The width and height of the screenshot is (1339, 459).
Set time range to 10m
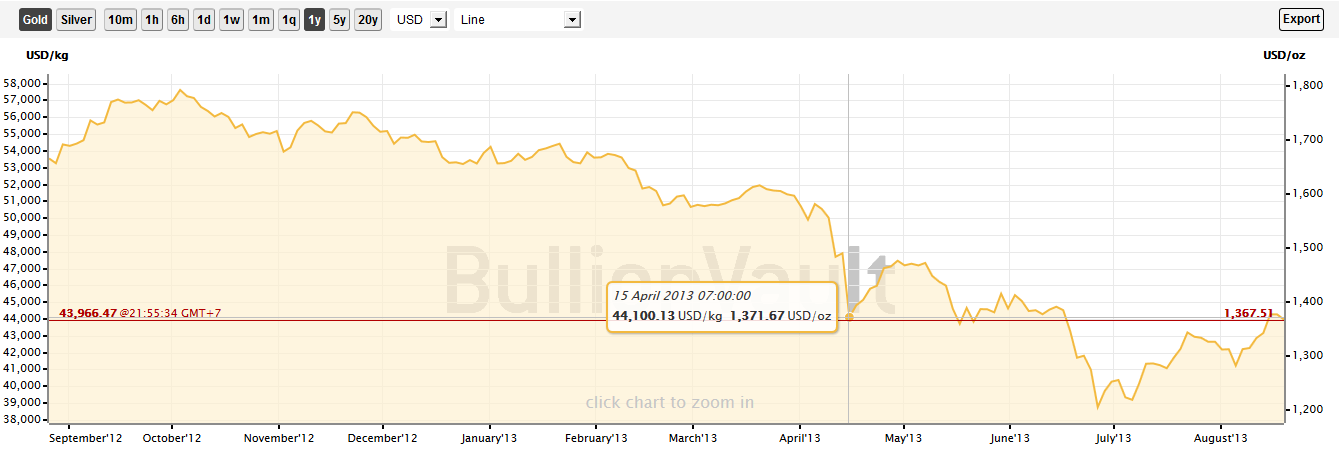point(120,20)
